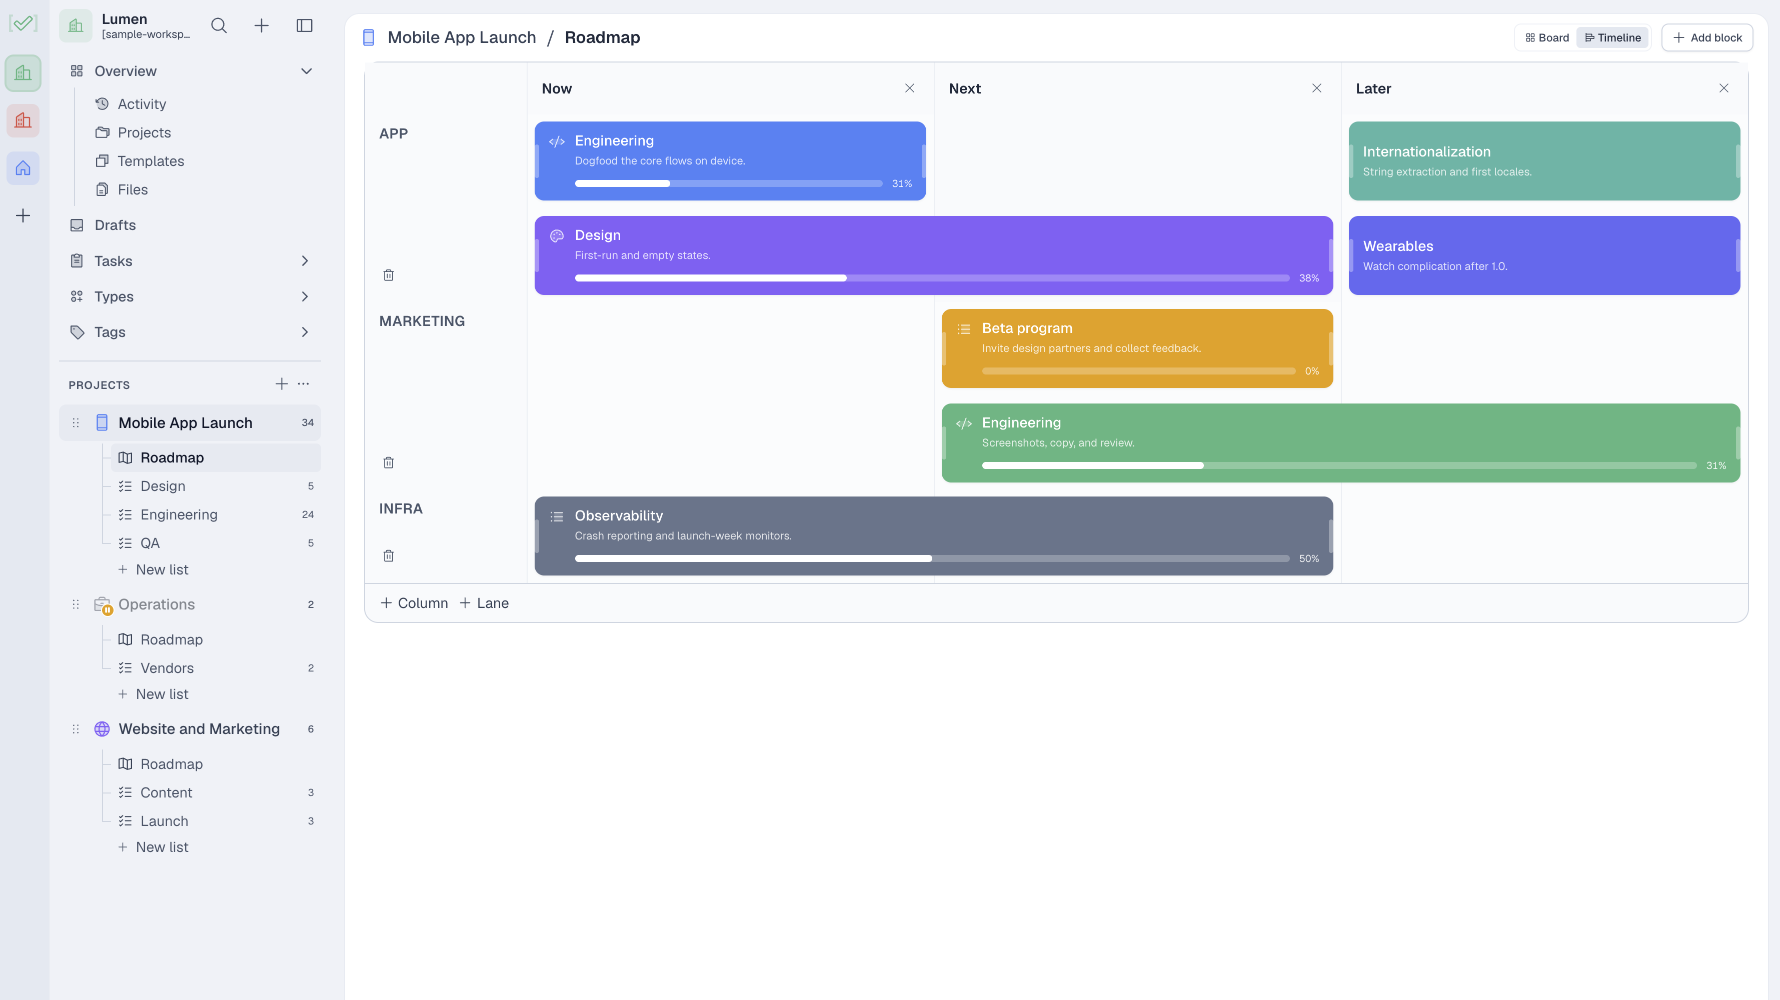Open the Wearables block
The height and width of the screenshot is (1000, 1780).
click(x=1544, y=256)
